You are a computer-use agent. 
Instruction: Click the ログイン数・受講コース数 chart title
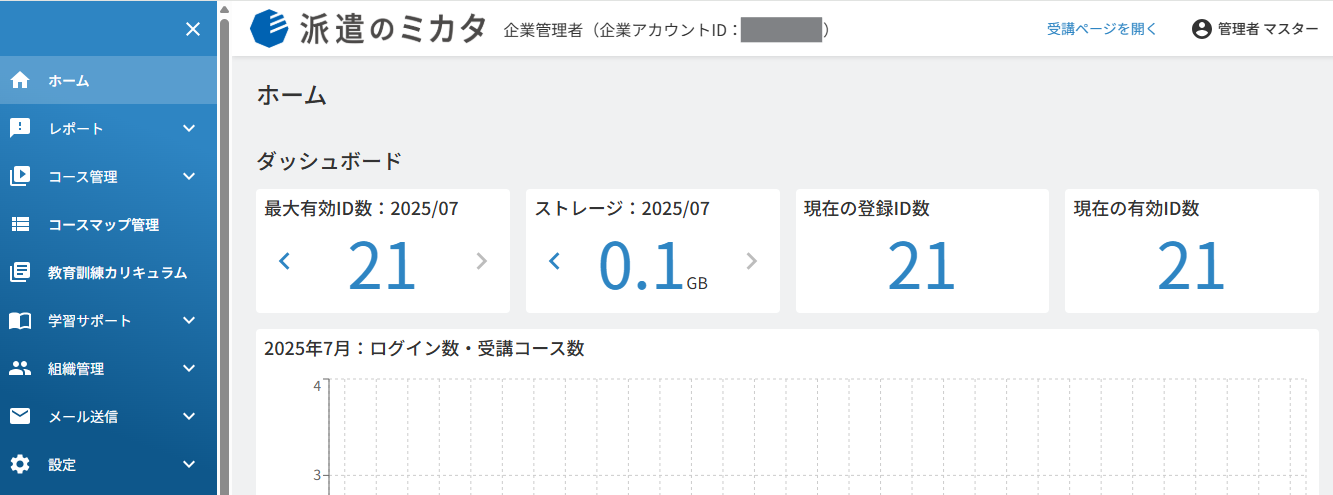(x=424, y=349)
